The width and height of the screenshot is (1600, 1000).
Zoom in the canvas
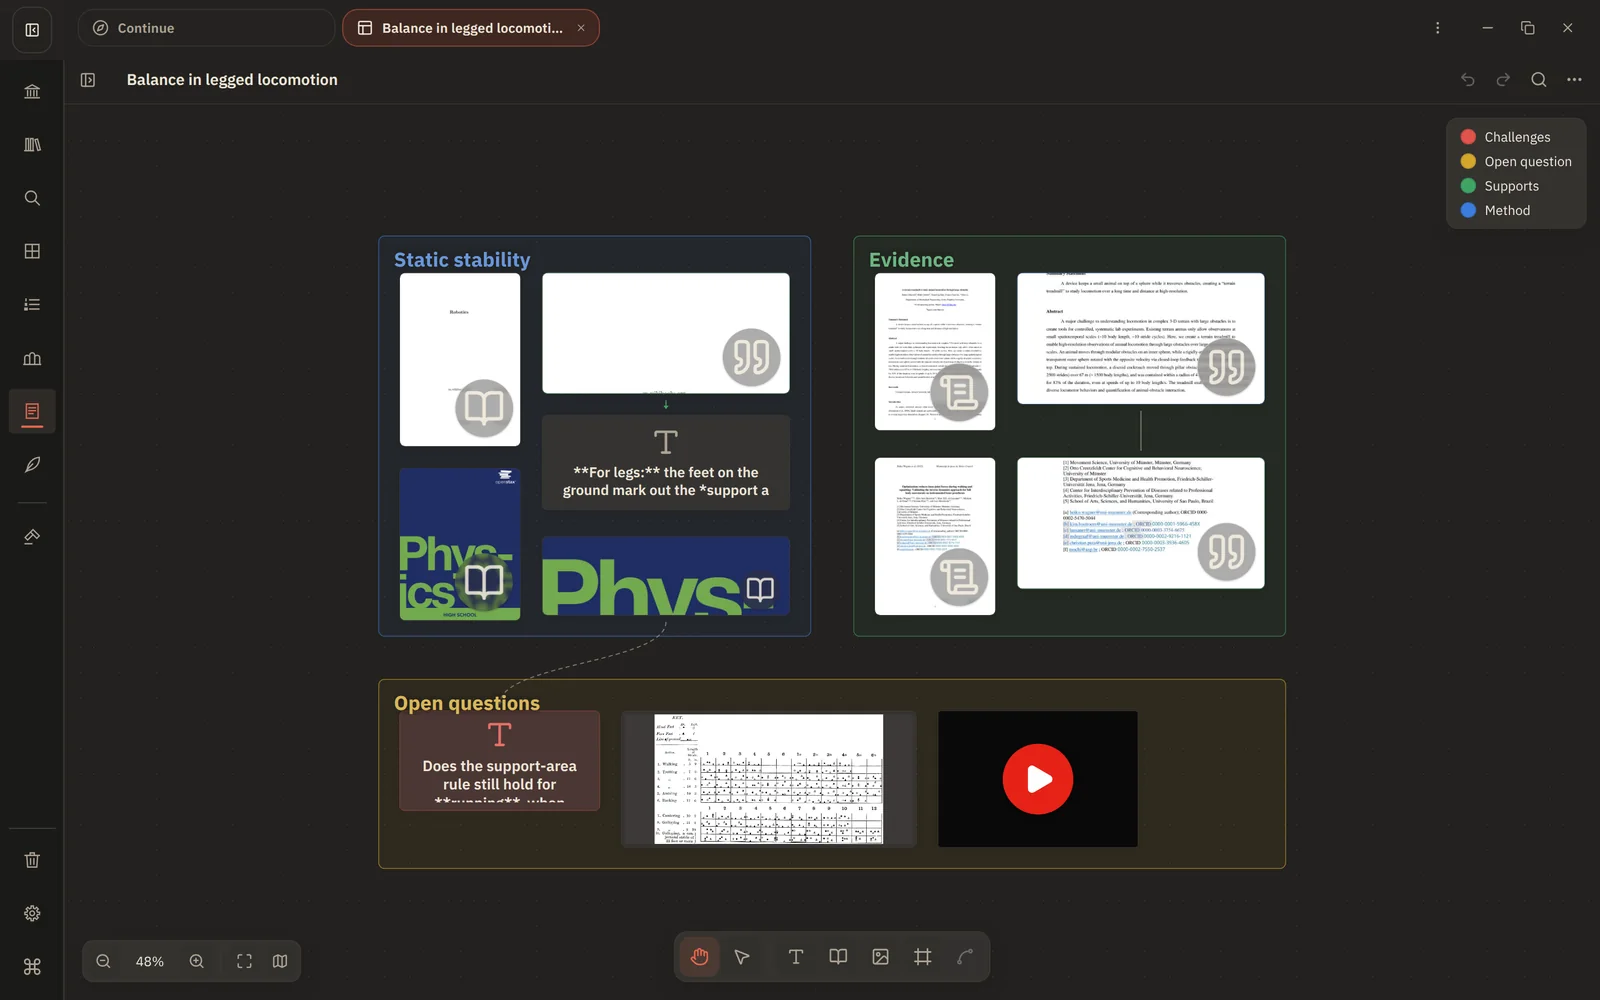[x=197, y=961]
